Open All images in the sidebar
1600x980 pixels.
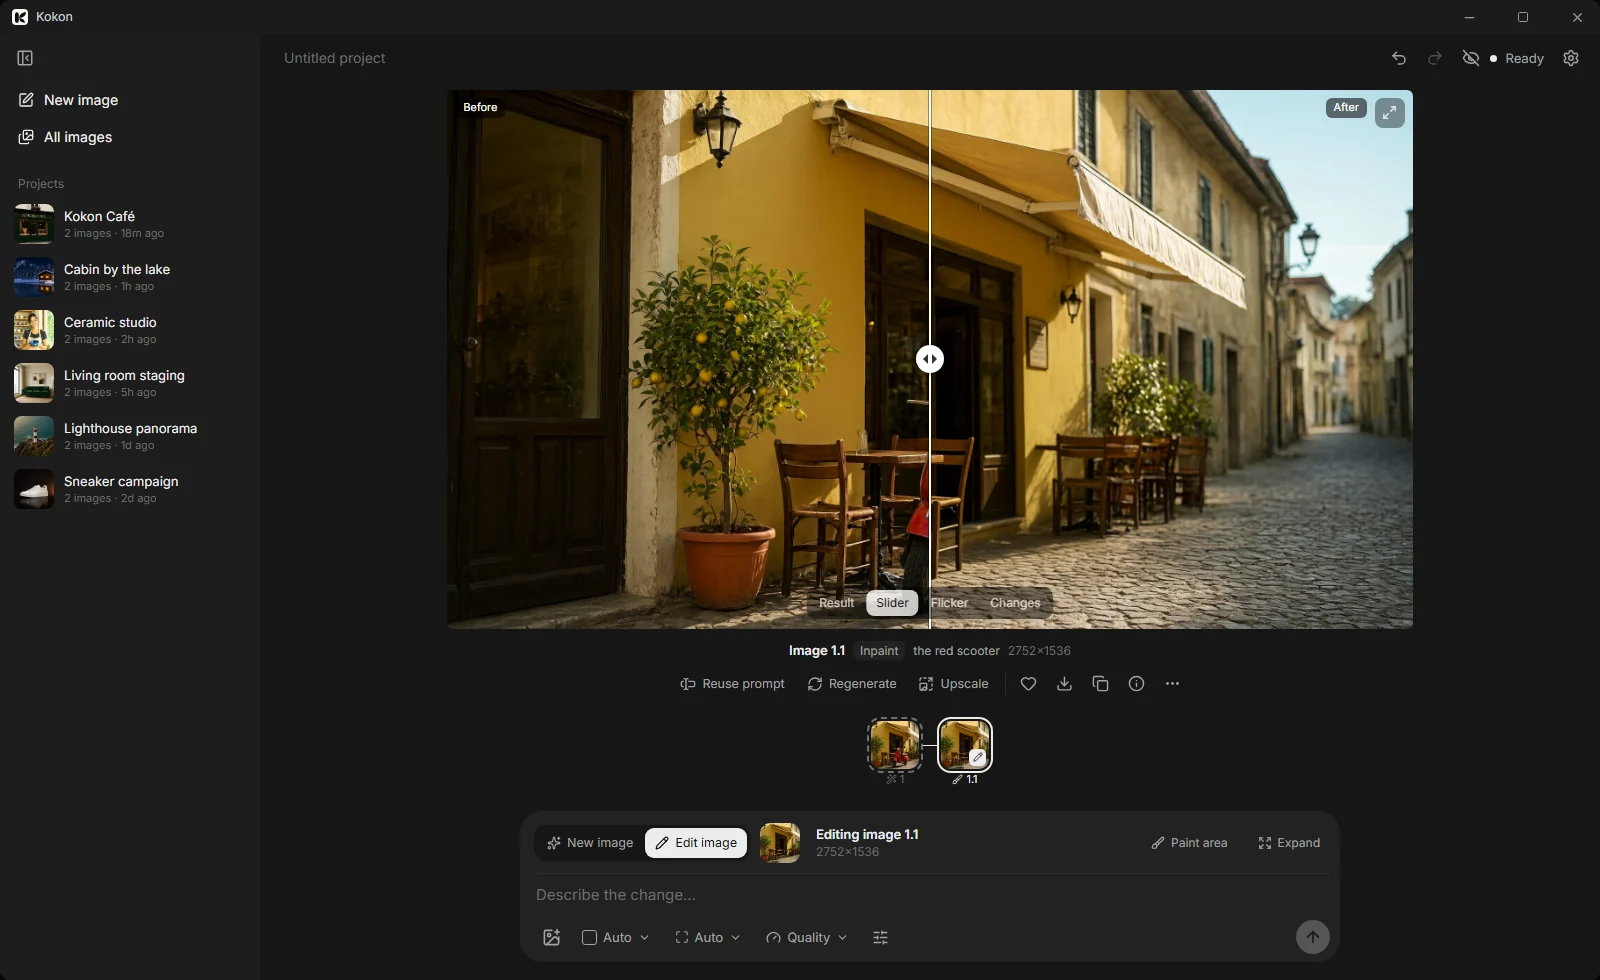(130, 137)
